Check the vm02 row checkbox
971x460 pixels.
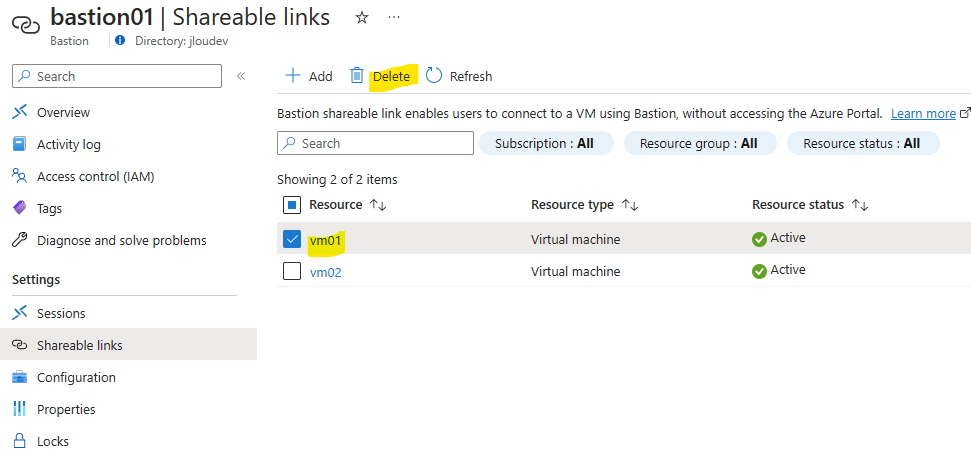click(292, 271)
